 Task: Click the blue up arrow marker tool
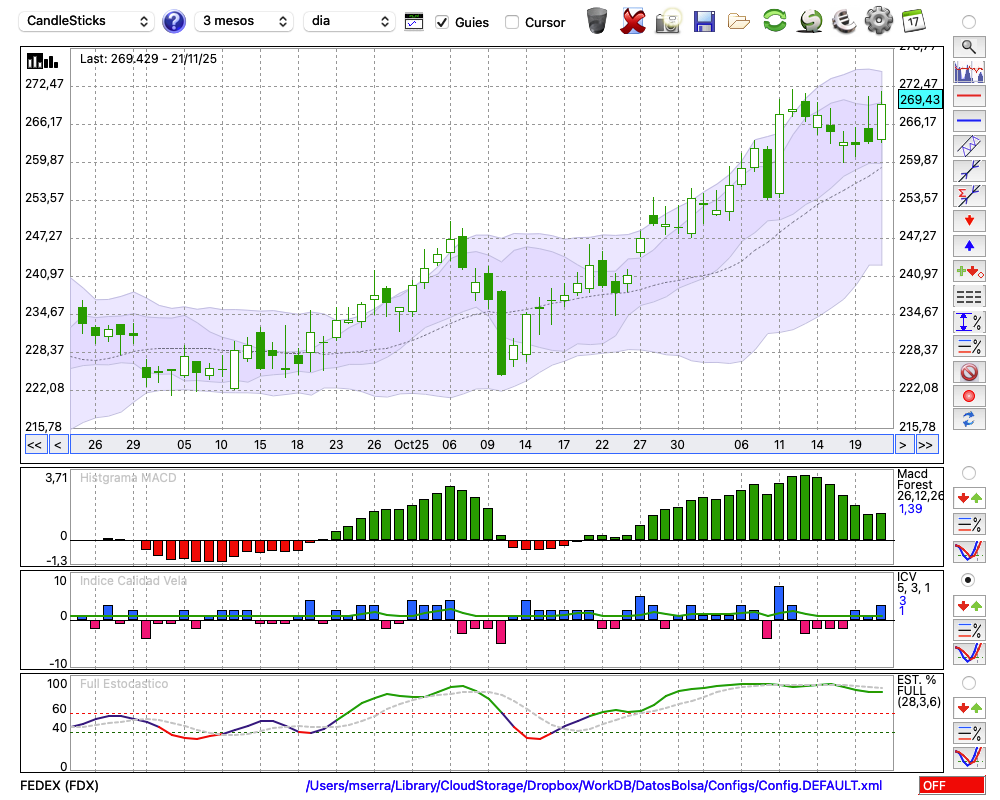pyautogui.click(x=969, y=246)
